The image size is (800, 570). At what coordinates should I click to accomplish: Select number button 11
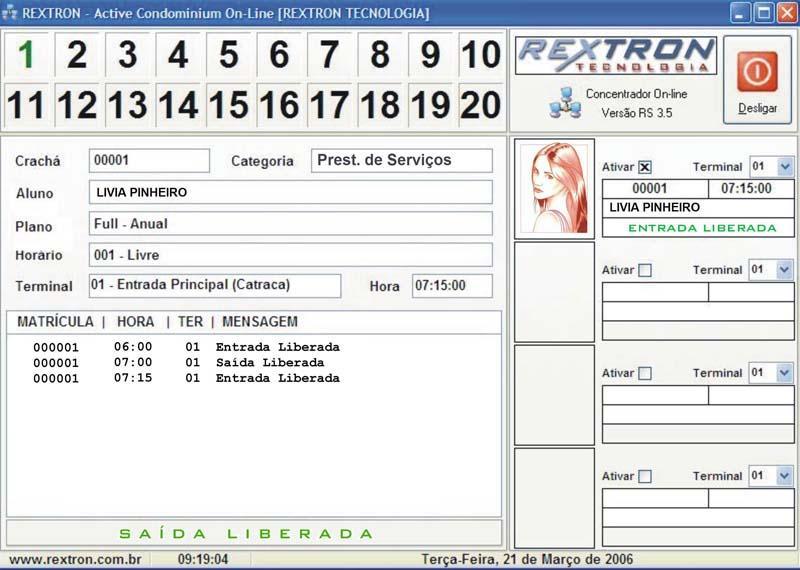pyautogui.click(x=26, y=105)
